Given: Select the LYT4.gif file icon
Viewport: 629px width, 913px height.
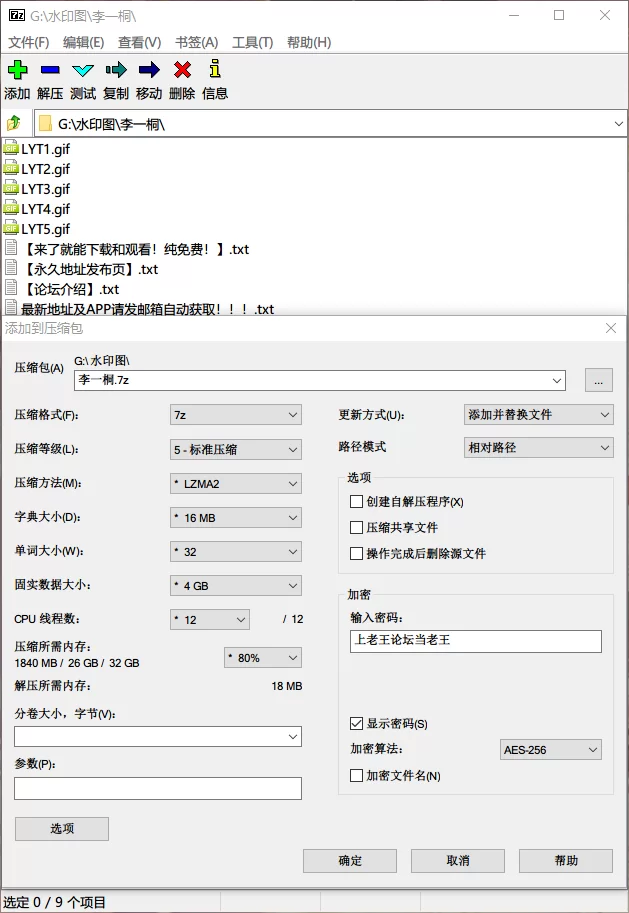Looking at the screenshot, I should click(11, 208).
